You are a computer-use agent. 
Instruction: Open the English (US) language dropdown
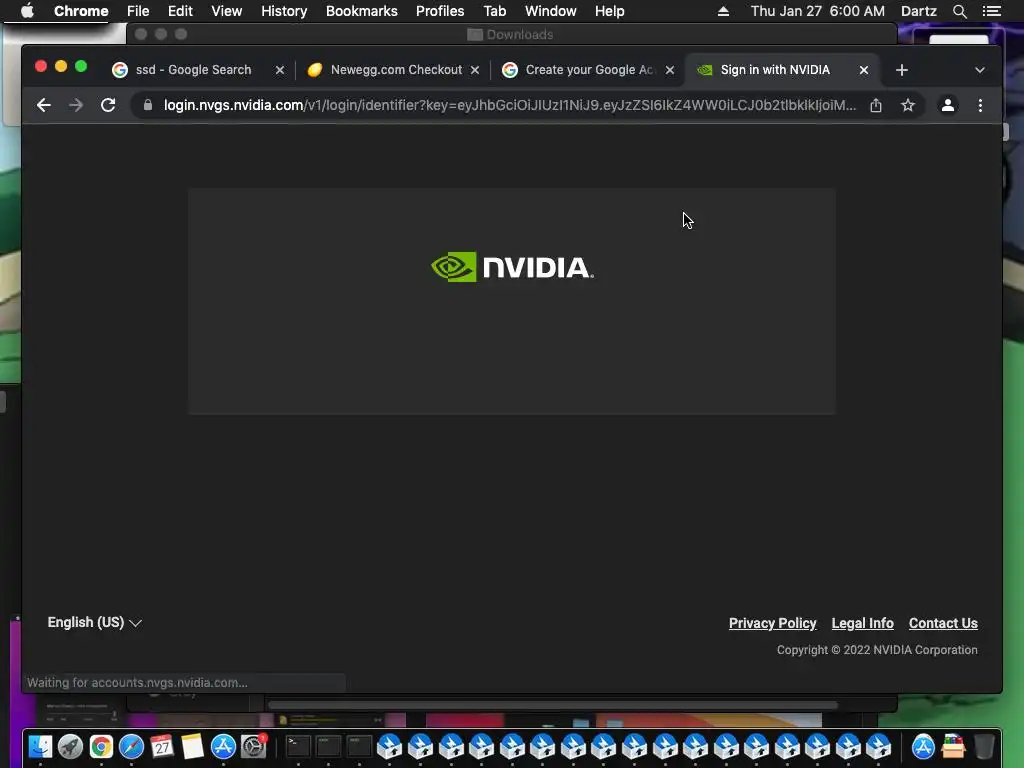click(x=95, y=622)
